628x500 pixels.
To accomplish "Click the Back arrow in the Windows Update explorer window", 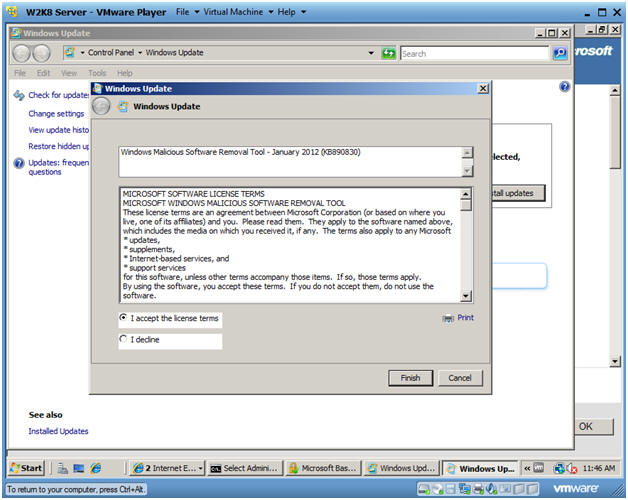I will coord(22,53).
